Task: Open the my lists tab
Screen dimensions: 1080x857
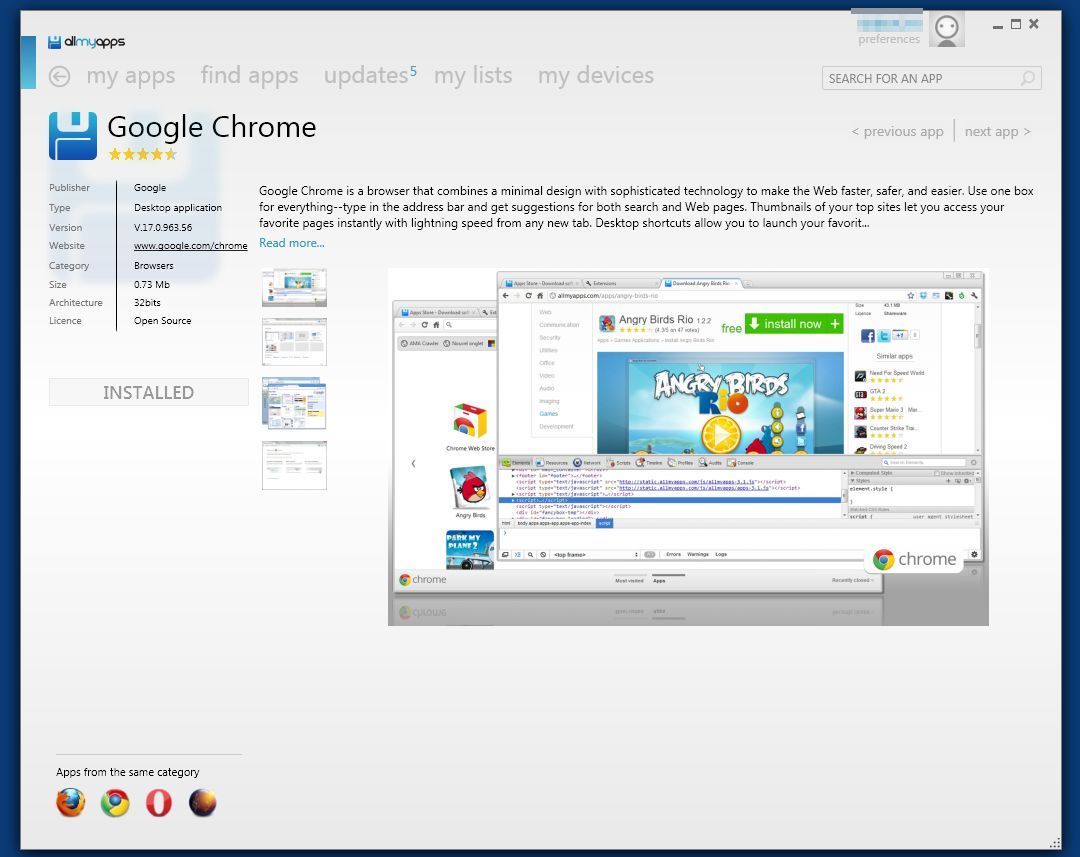Action: [473, 75]
